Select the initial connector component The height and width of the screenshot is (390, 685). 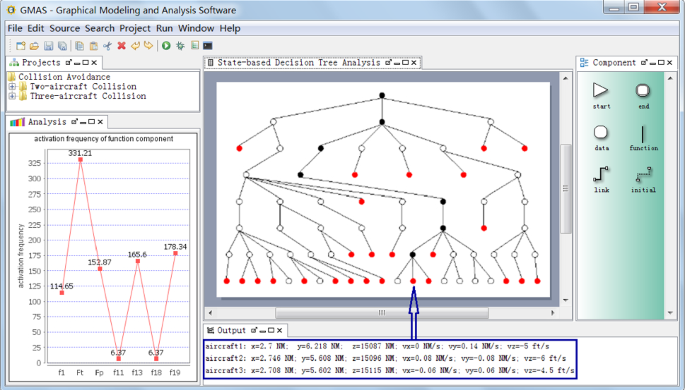tap(643, 174)
